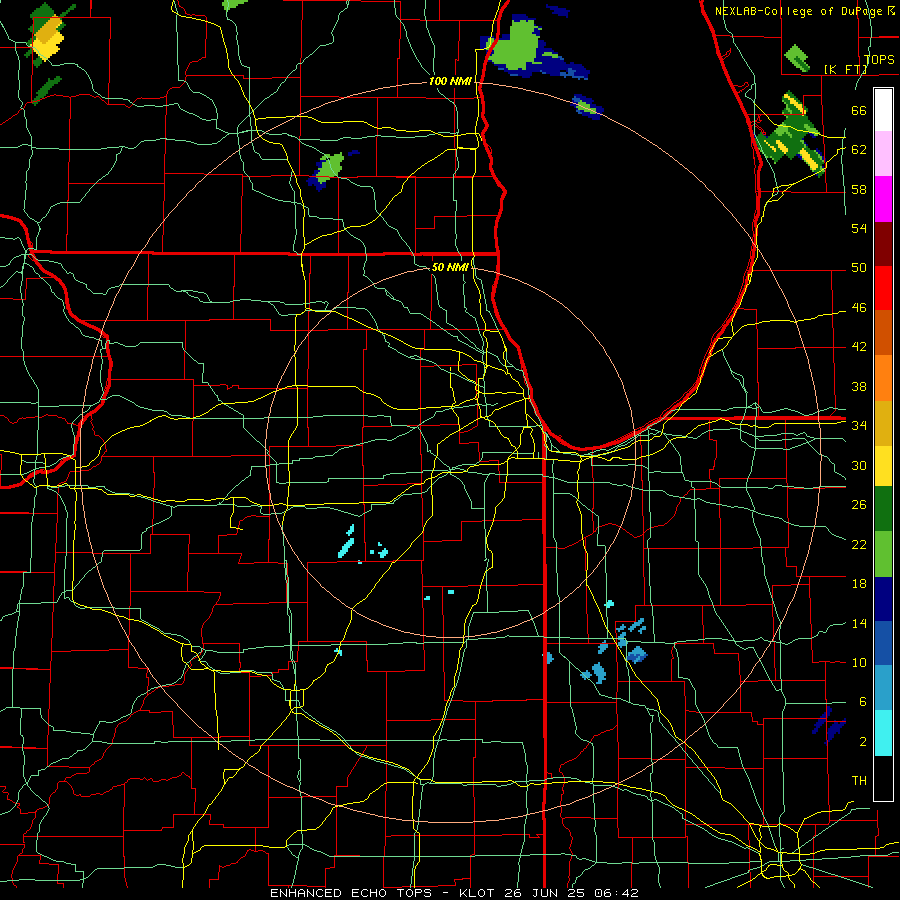The width and height of the screenshot is (900, 900).
Task: Click the ENHANCED ECHO TOPS caption text
Action: pyautogui.click(x=351, y=893)
